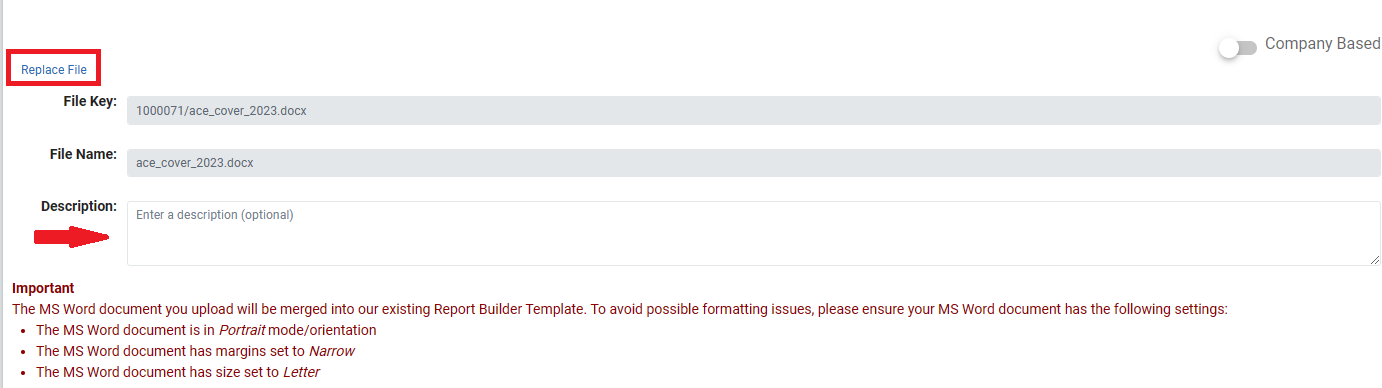Click the italic Letter word
1382x388 pixels.
click(x=301, y=372)
